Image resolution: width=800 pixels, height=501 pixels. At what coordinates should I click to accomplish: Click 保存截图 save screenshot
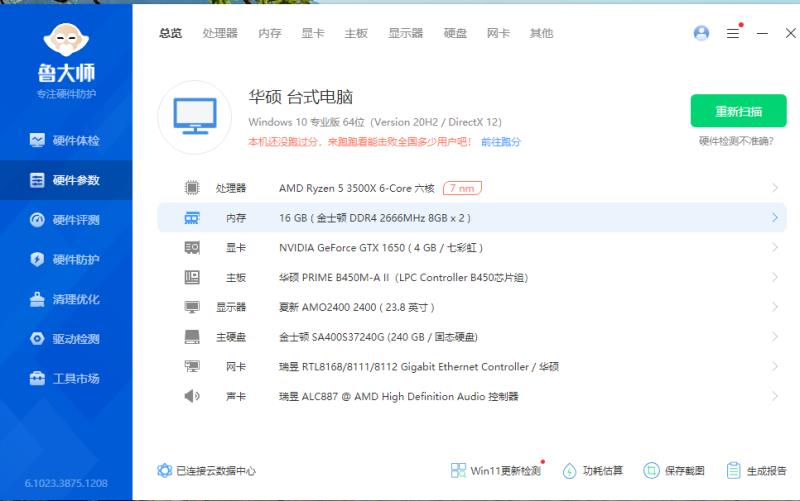point(674,470)
